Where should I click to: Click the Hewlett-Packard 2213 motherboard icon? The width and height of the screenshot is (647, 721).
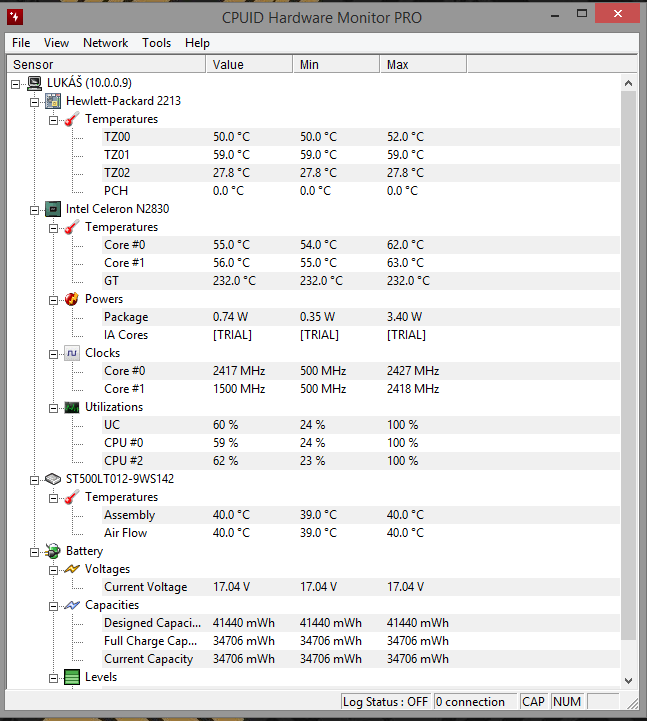53,101
